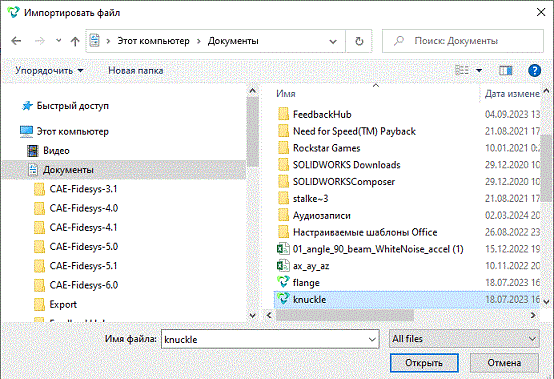Click the forward navigation arrow
Screen dimensions: 554x379
coord(40,41)
